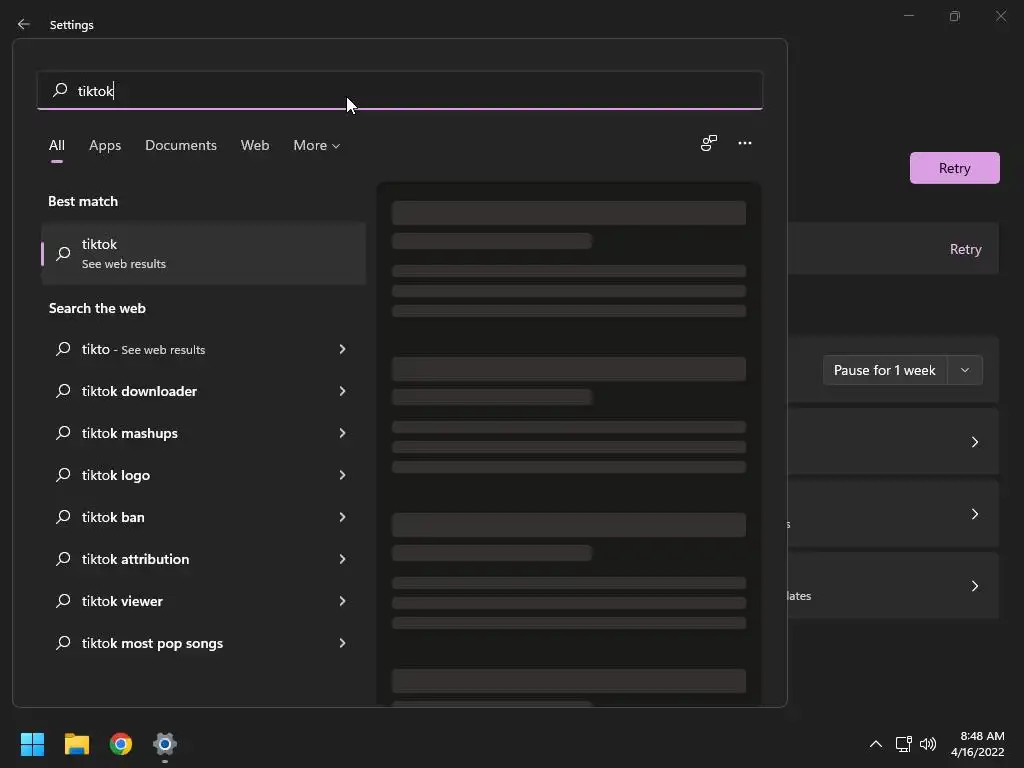The width and height of the screenshot is (1024, 768).
Task: Open the Windows Start menu
Action: (x=32, y=744)
